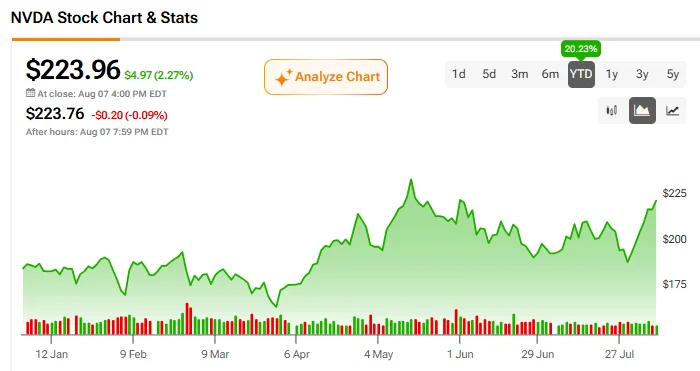This screenshot has height=371, width=700.
Task: Select the YTD range tab
Action: click(x=581, y=74)
